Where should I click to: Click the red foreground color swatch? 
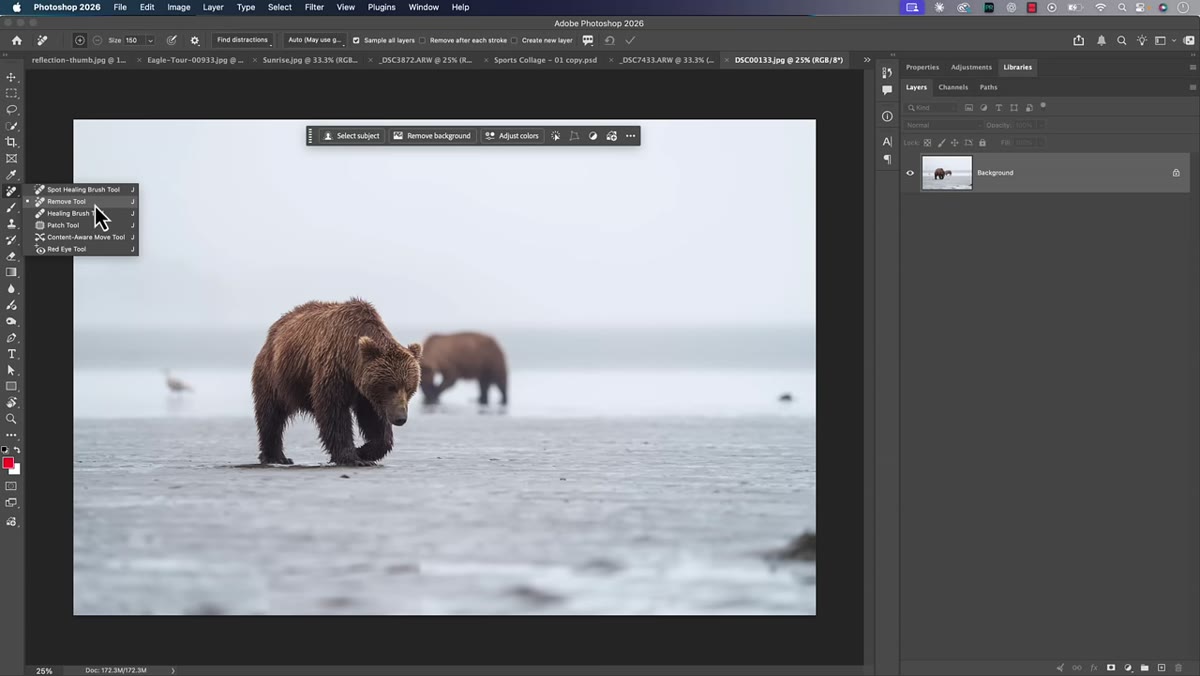[x=8, y=463]
